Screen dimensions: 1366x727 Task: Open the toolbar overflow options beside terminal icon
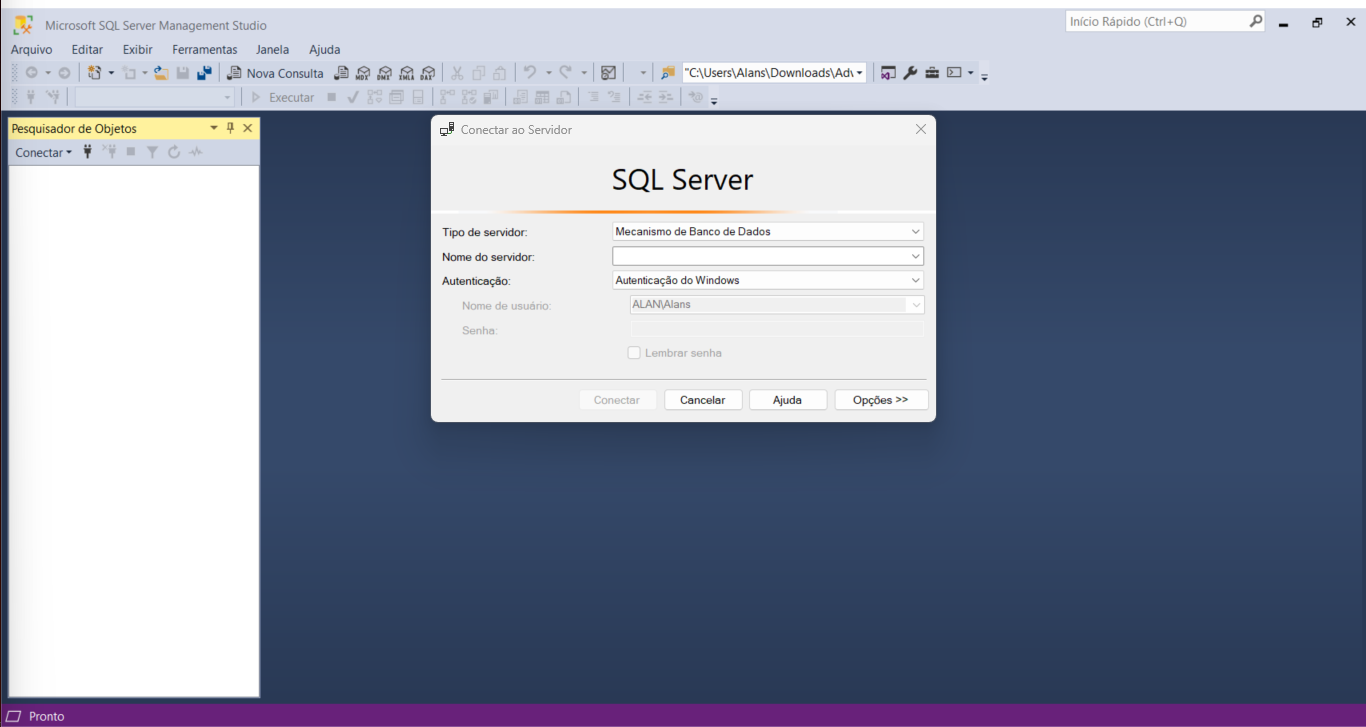984,76
